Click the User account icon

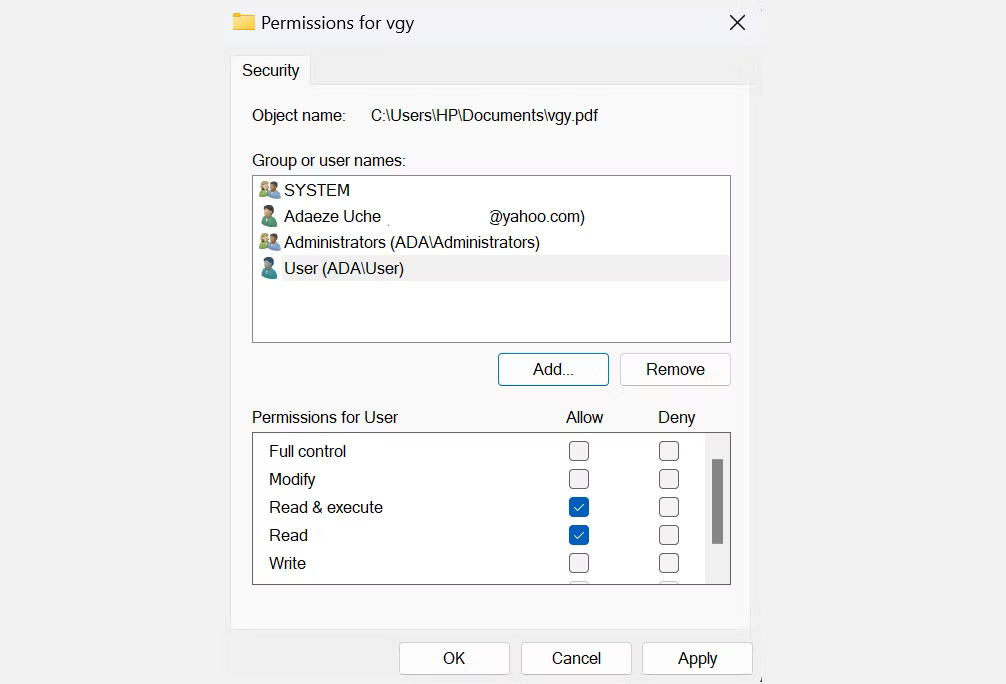click(269, 268)
